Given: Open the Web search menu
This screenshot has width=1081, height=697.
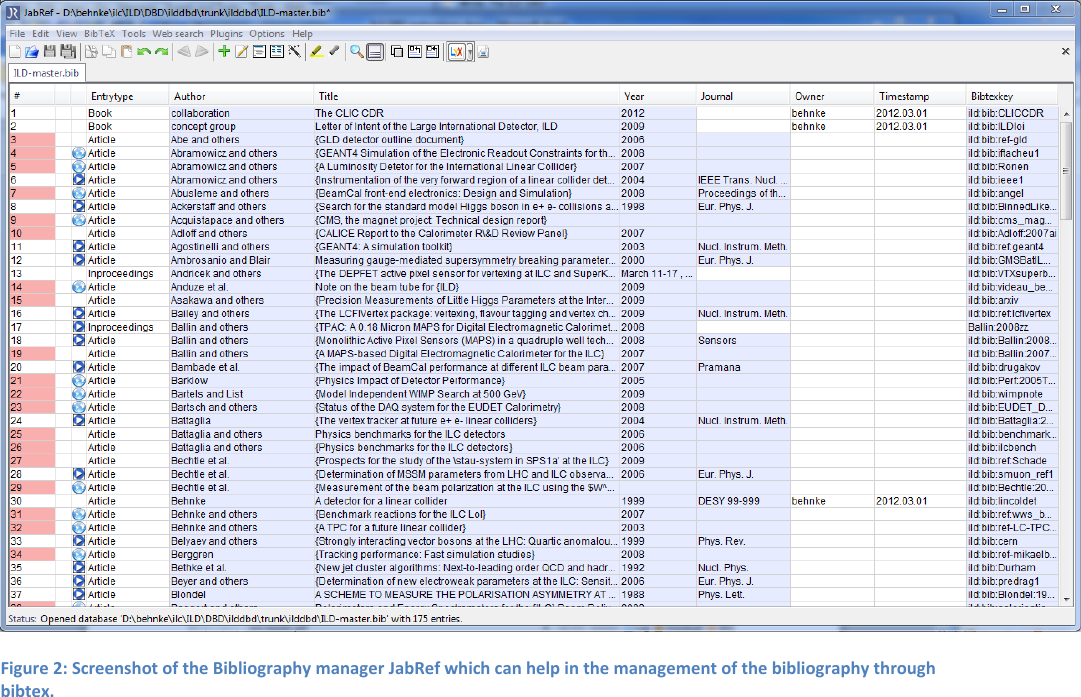Looking at the screenshot, I should 177,33.
